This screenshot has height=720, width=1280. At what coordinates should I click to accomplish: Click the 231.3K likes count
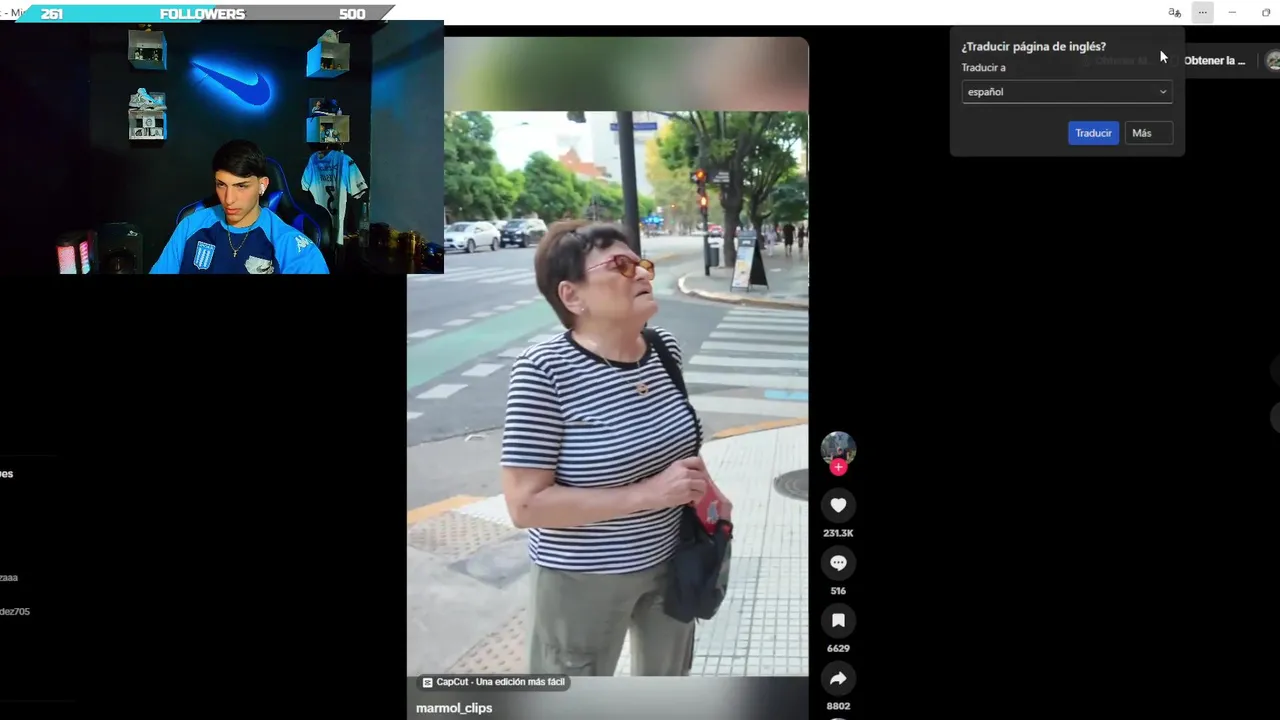pyautogui.click(x=838, y=533)
